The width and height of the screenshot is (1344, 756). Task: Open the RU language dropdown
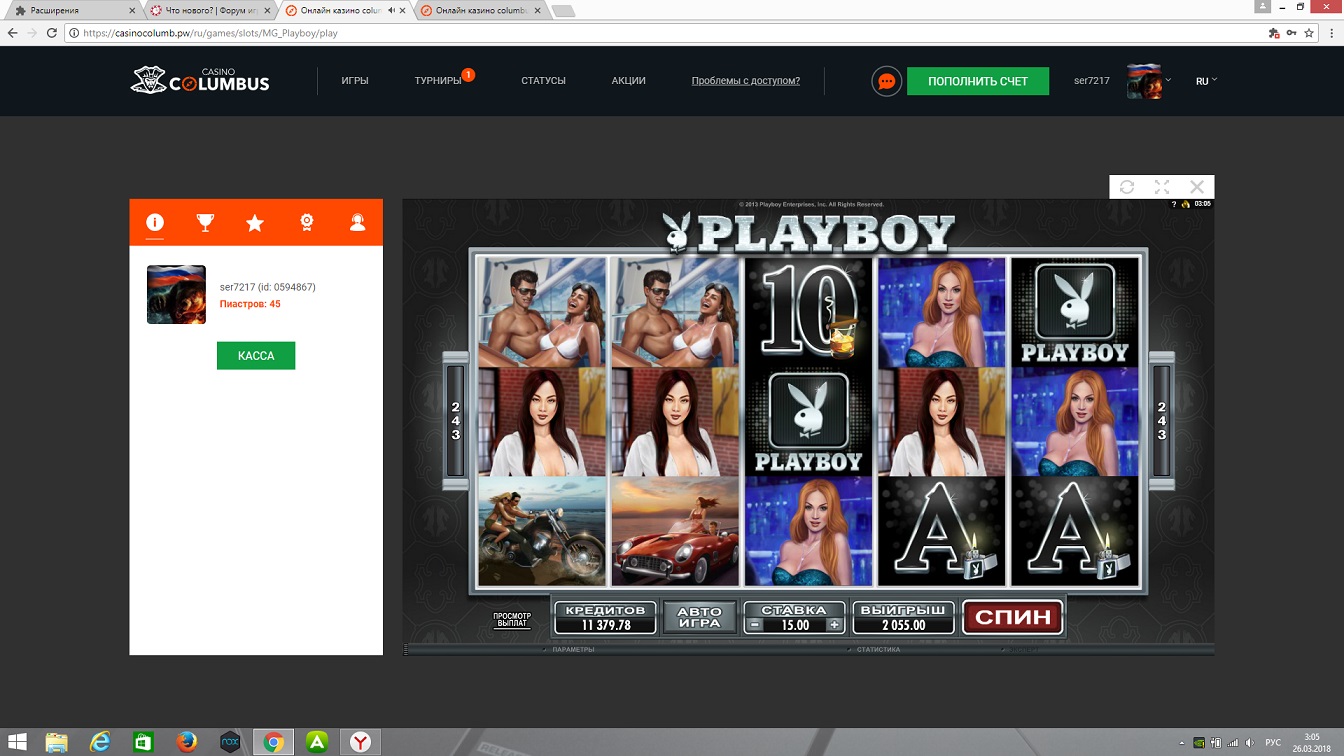1206,81
